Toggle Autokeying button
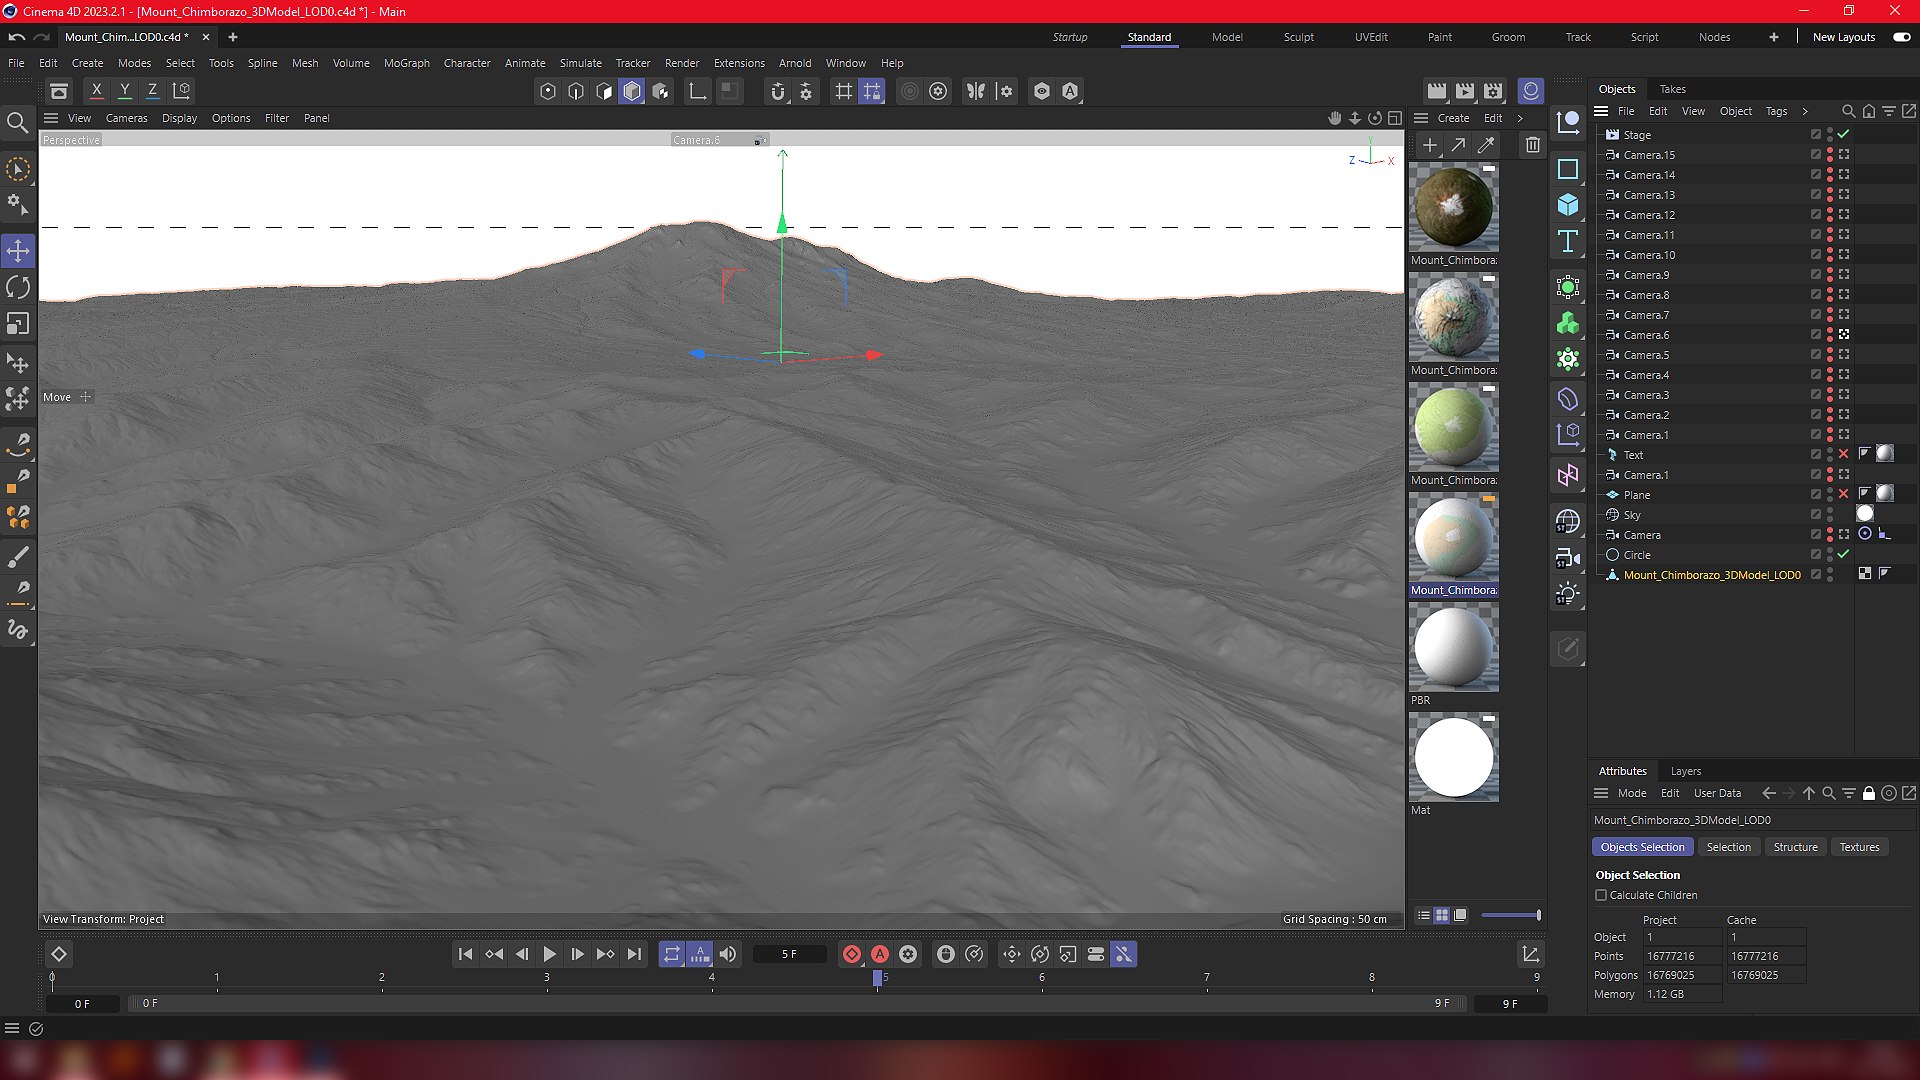The height and width of the screenshot is (1080, 1920). click(x=880, y=954)
